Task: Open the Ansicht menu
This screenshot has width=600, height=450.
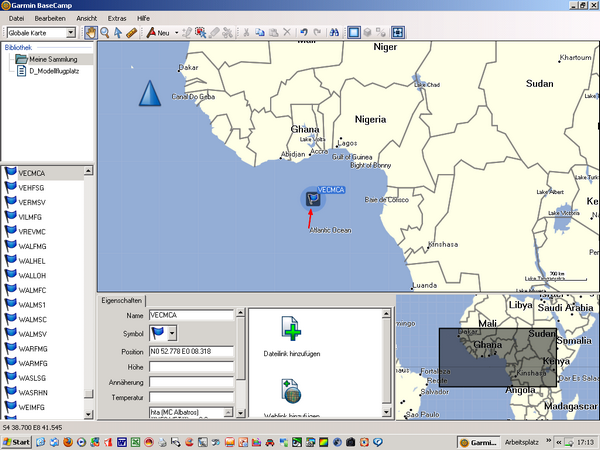Action: coord(86,18)
